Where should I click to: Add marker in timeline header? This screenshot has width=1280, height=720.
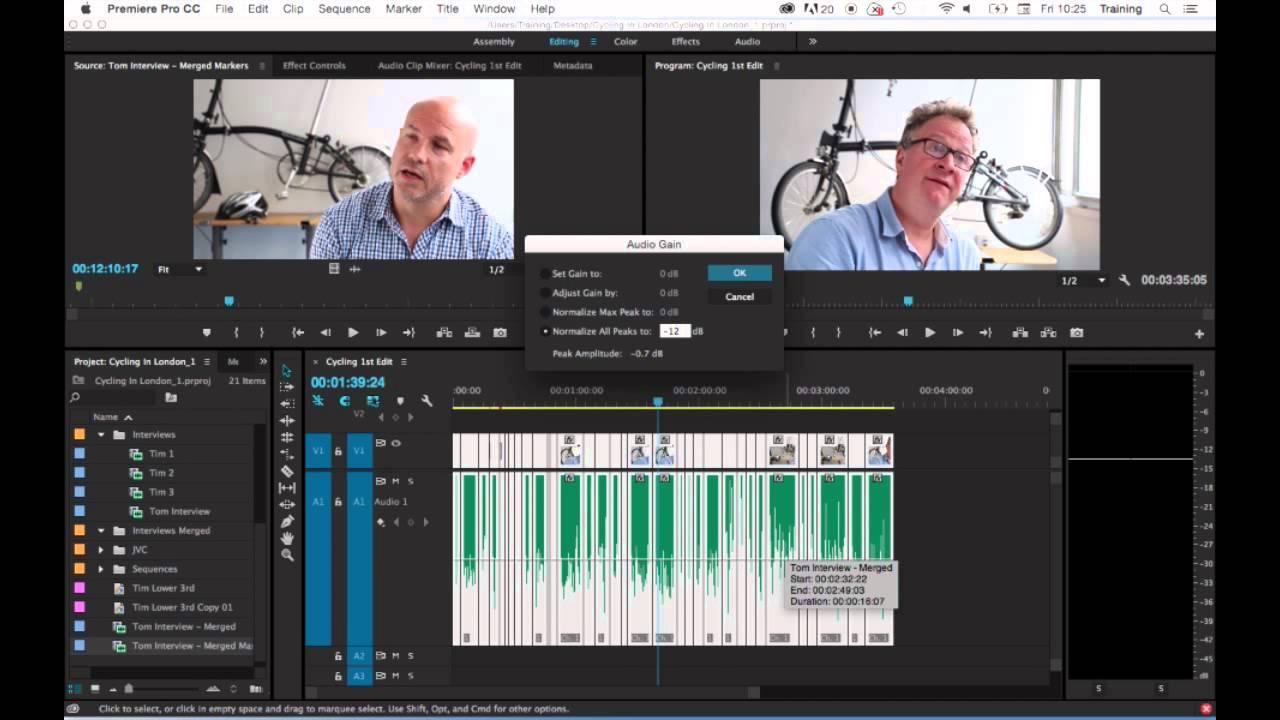tap(399, 401)
